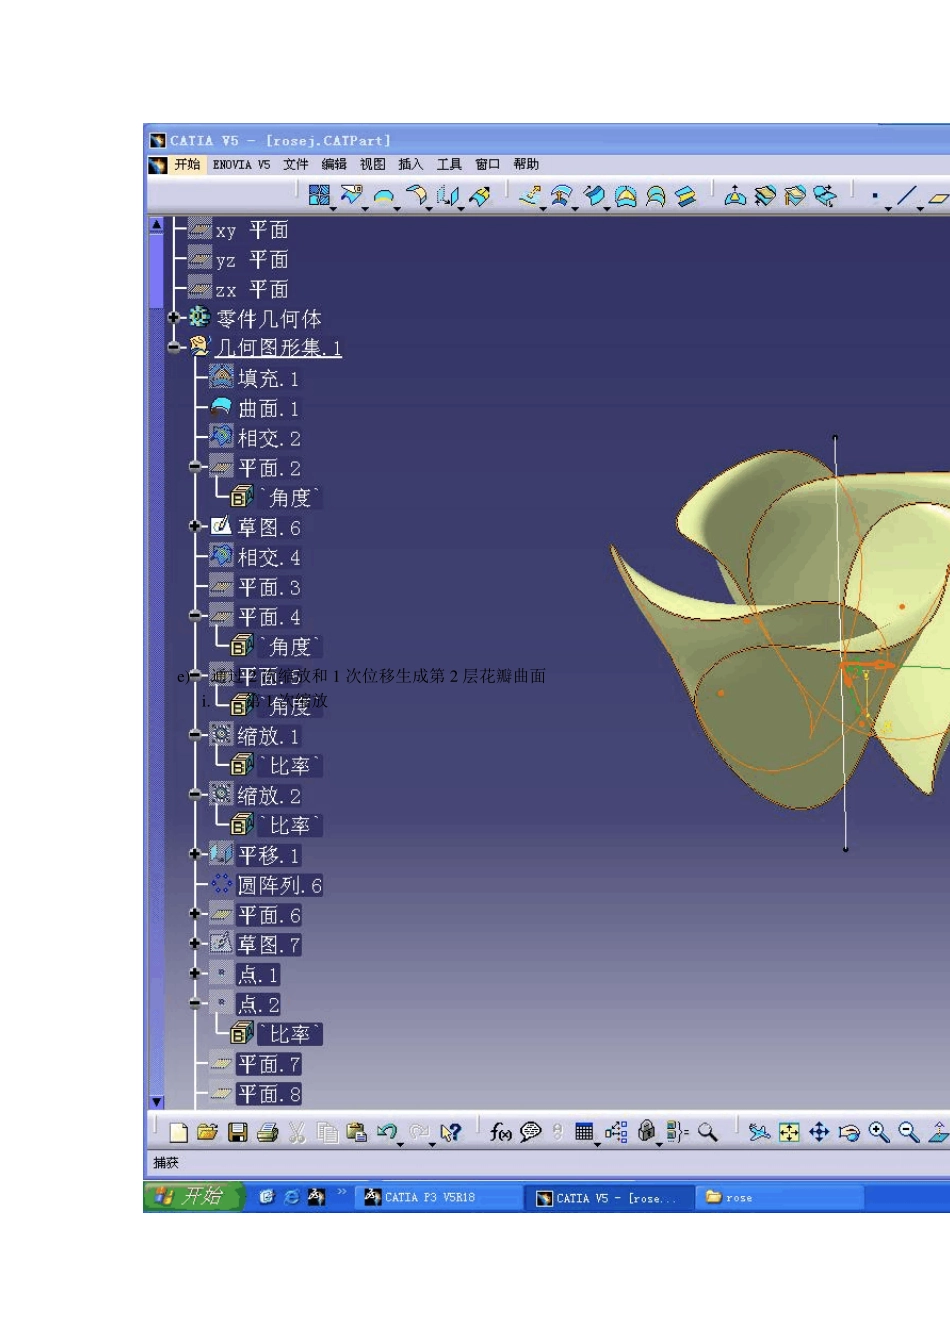
Task: Select the 圆阵列.6 tree item
Action: pos(266,885)
